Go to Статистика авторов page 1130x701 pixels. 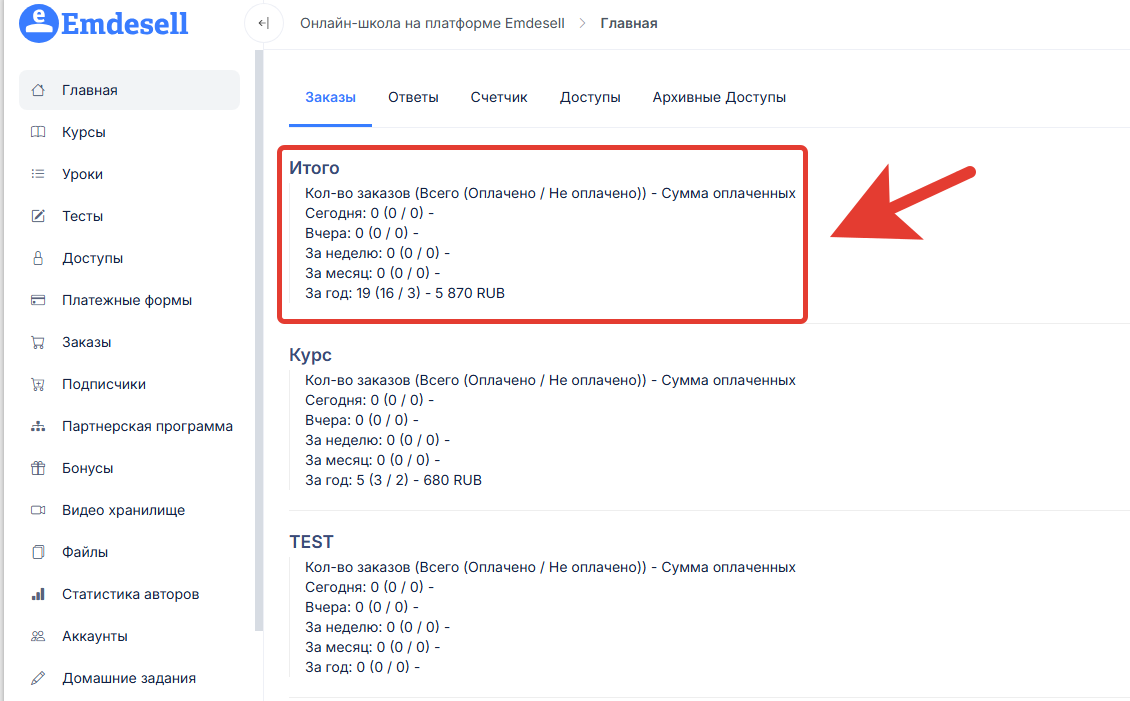(130, 594)
